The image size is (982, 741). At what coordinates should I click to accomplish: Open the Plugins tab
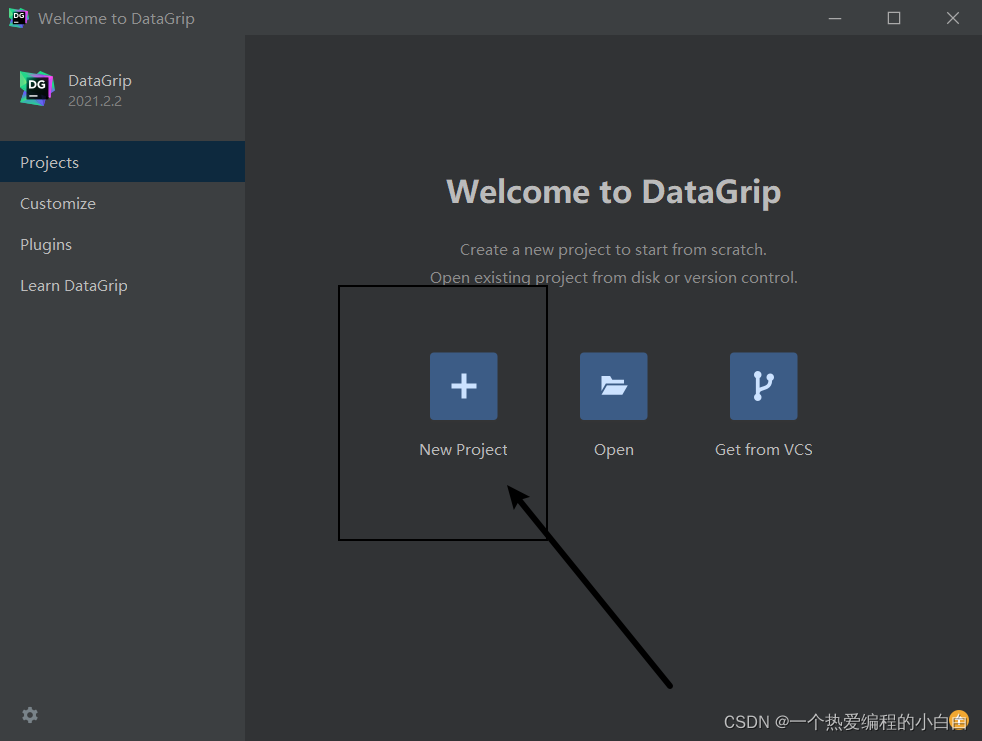(123, 244)
